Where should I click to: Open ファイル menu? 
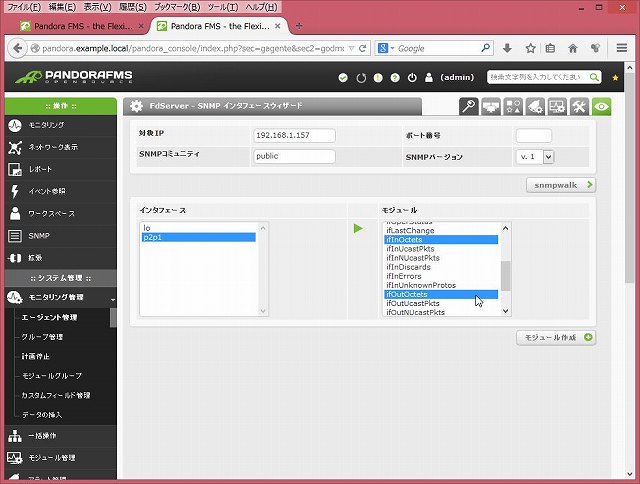coord(24,7)
